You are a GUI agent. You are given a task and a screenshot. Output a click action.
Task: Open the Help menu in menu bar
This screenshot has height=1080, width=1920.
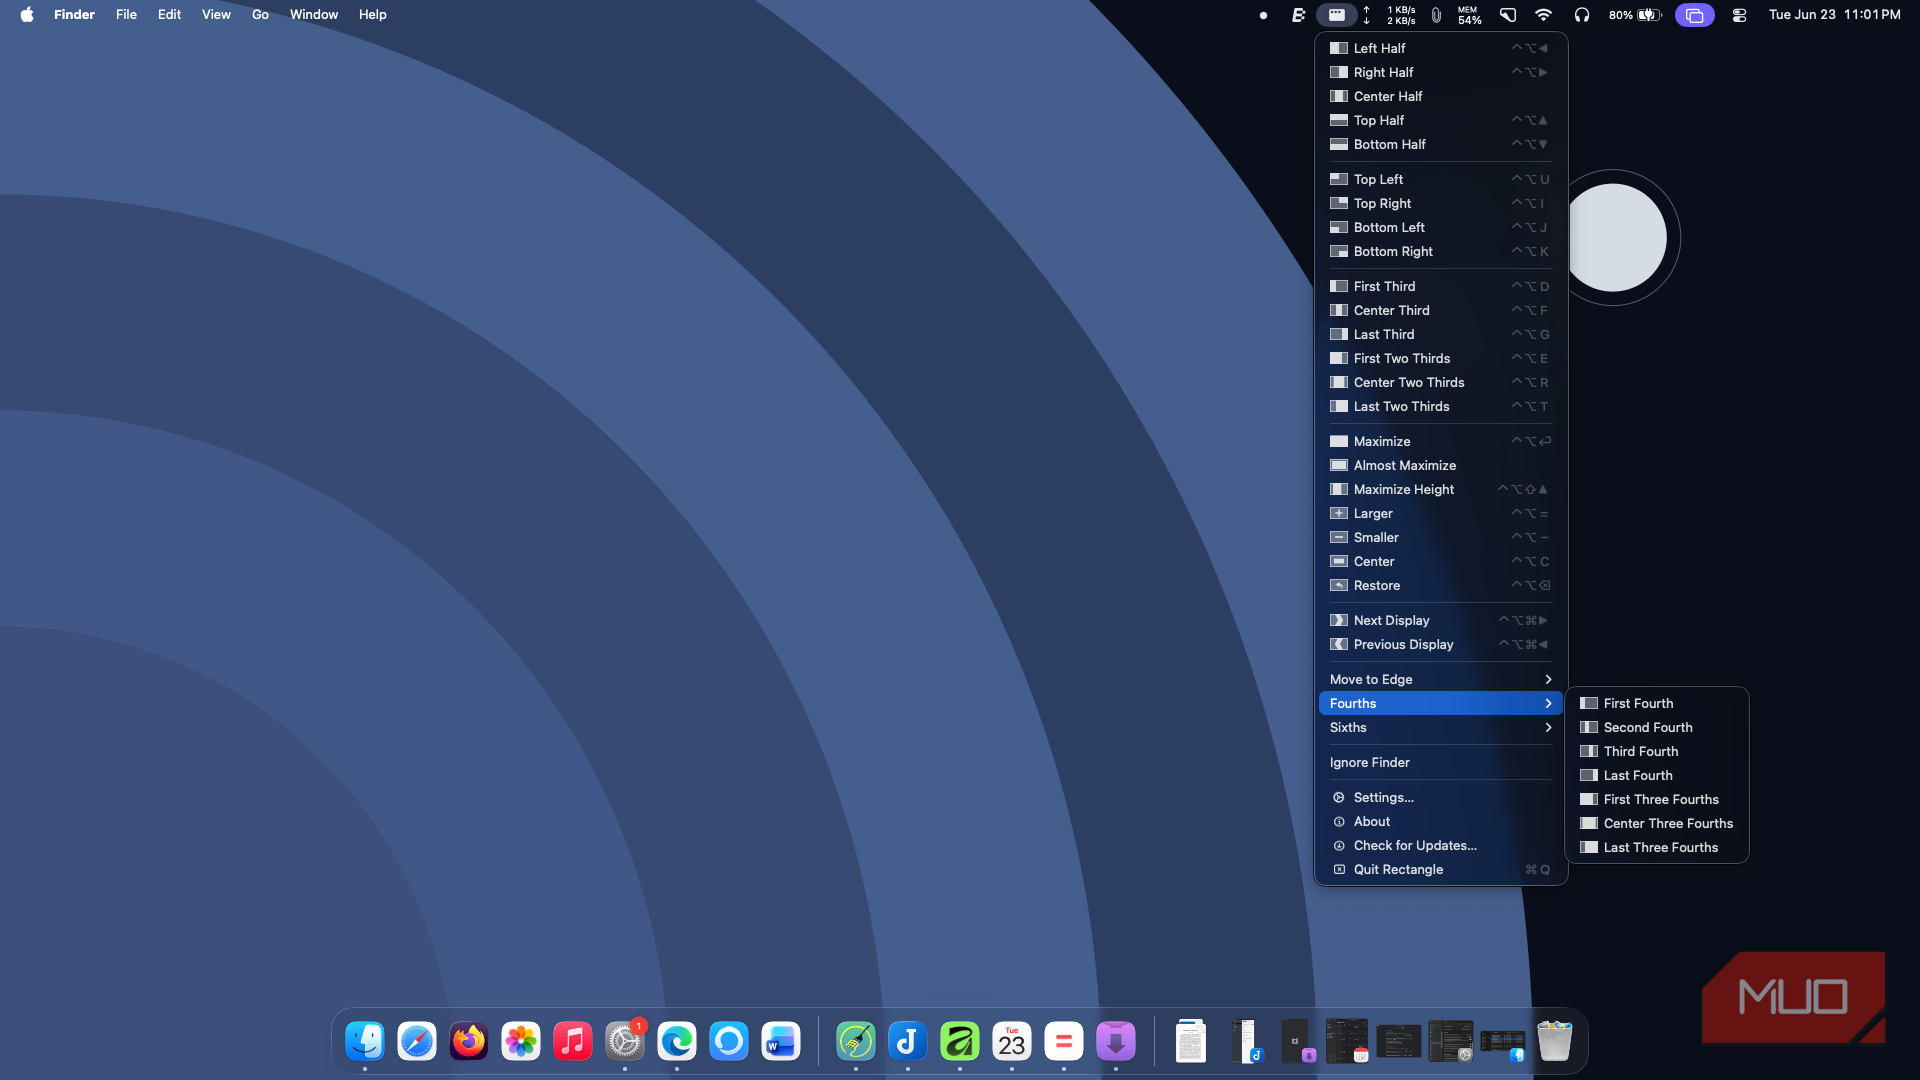pos(373,15)
